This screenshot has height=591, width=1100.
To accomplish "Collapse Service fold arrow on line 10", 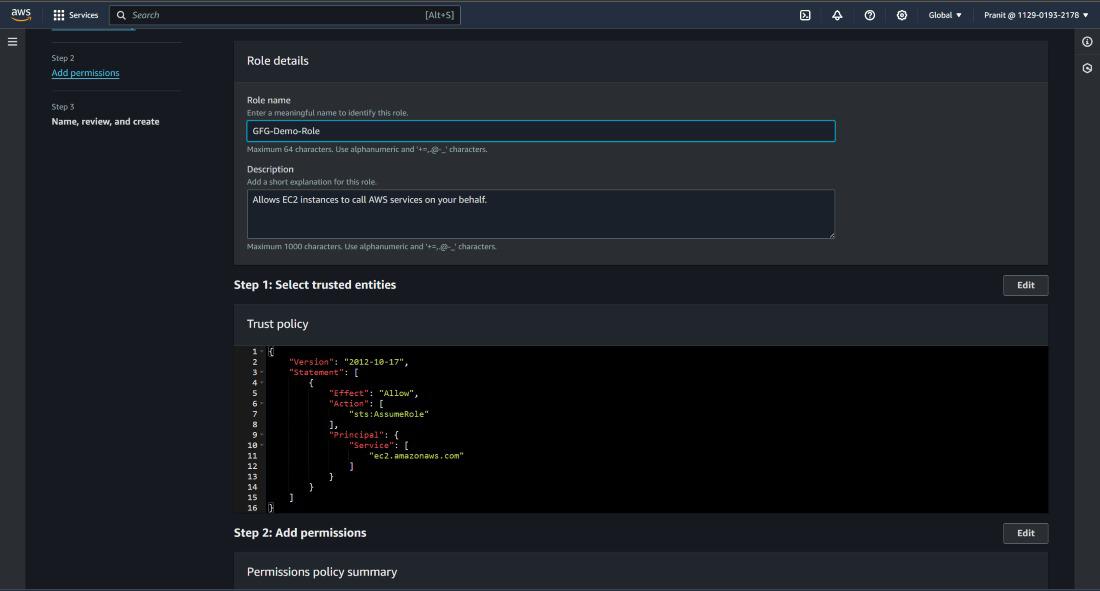I will (x=262, y=446).
